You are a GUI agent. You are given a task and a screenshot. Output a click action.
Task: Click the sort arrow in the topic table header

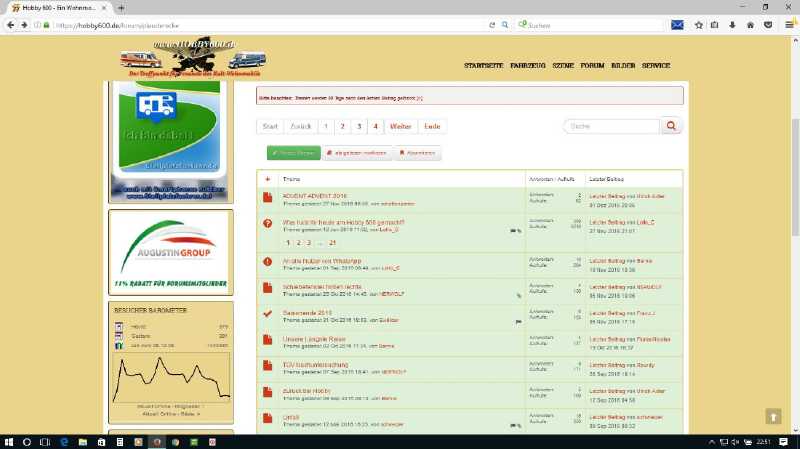click(x=267, y=179)
